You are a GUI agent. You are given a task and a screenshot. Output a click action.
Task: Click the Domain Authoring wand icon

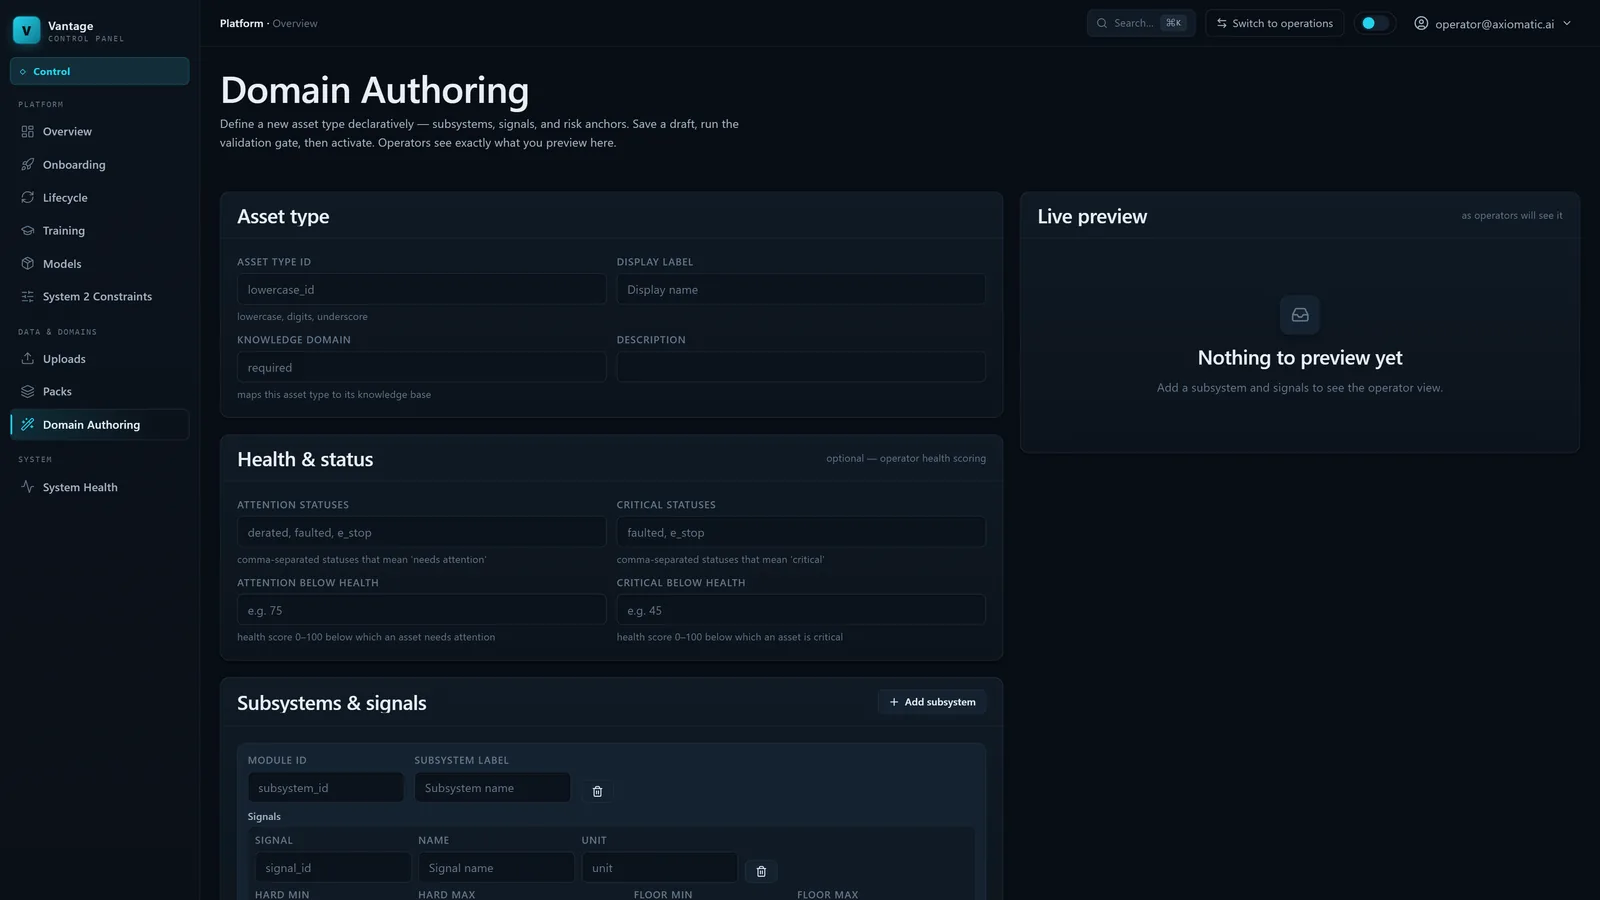[x=28, y=424]
